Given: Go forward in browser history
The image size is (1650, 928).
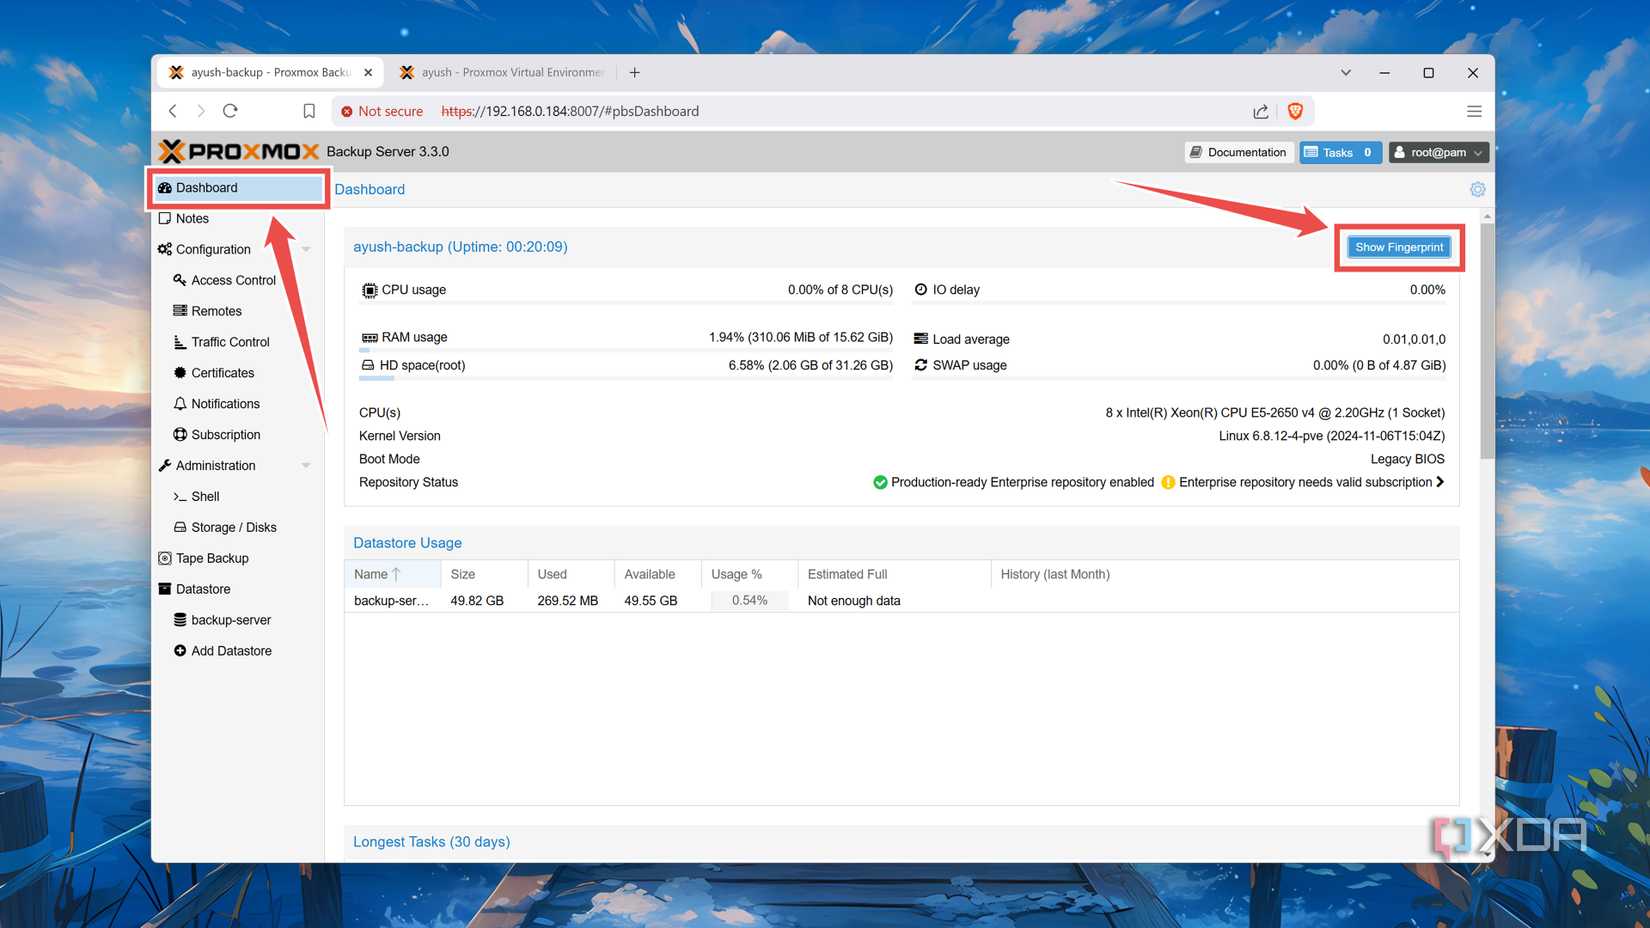Looking at the screenshot, I should point(201,111).
